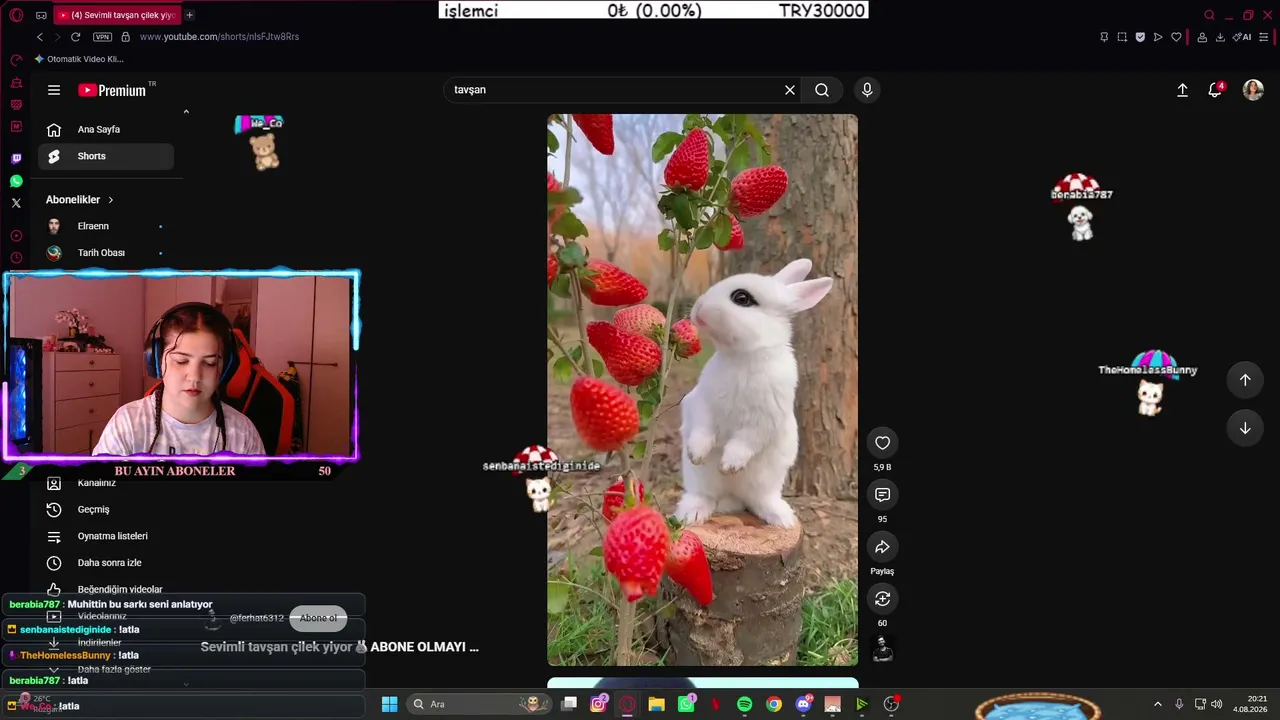Open WhatsApp in Opera sidebar
Screen dimensions: 1280x720
click(16, 181)
